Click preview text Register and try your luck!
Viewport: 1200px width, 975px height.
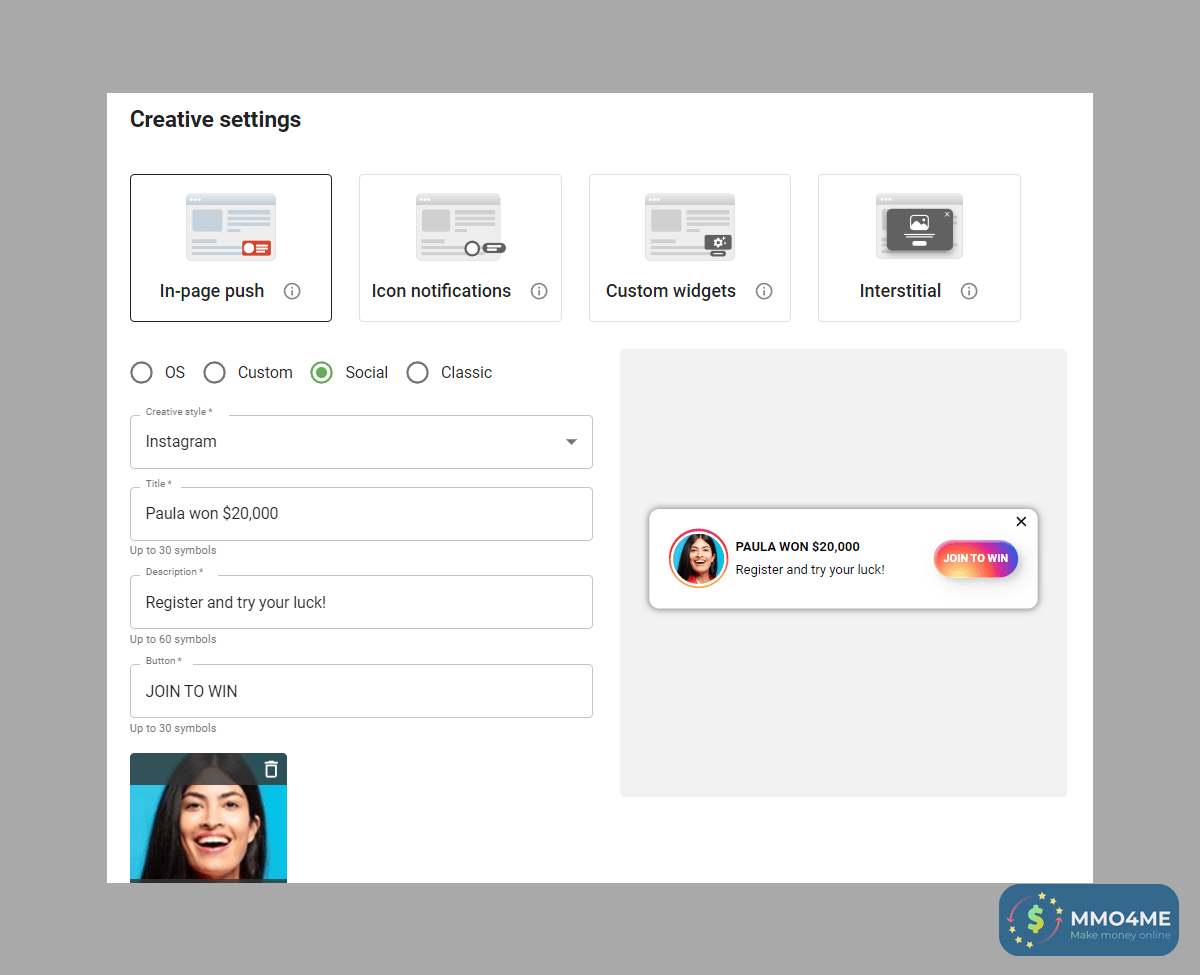(x=810, y=570)
